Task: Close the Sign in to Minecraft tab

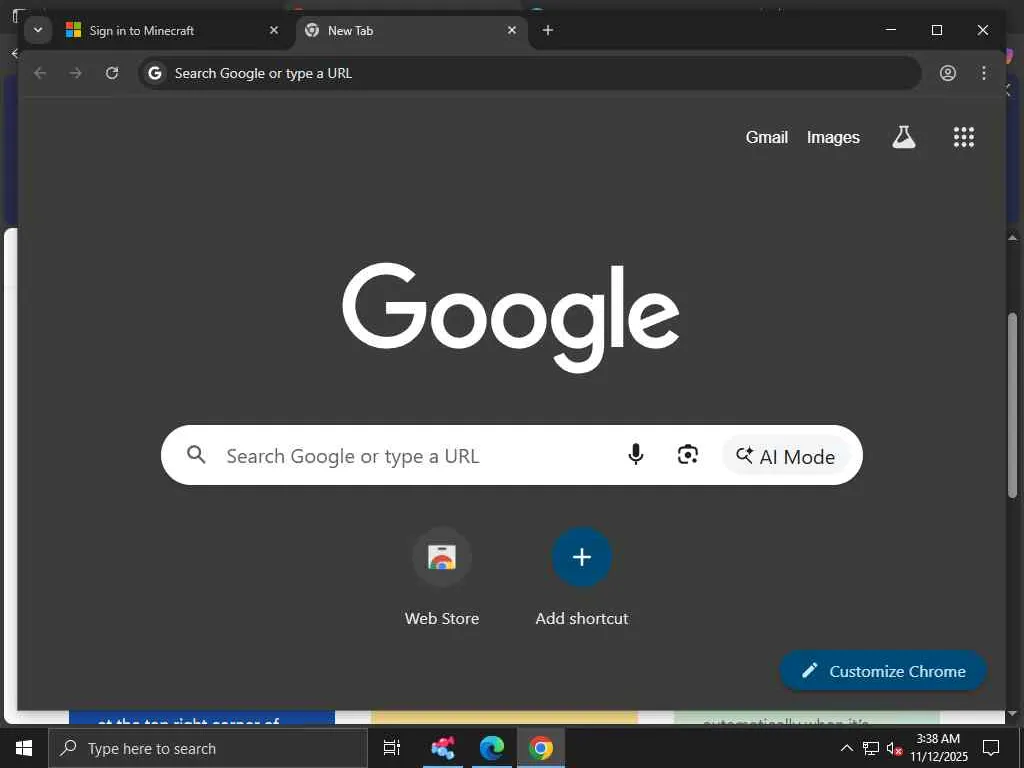Action: pyautogui.click(x=274, y=30)
